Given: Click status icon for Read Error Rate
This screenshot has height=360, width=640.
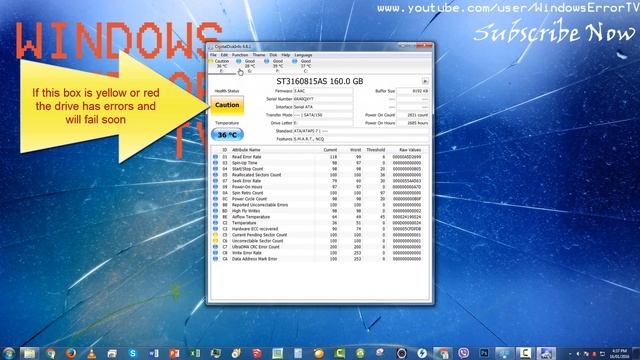Looking at the screenshot, I should (x=215, y=157).
